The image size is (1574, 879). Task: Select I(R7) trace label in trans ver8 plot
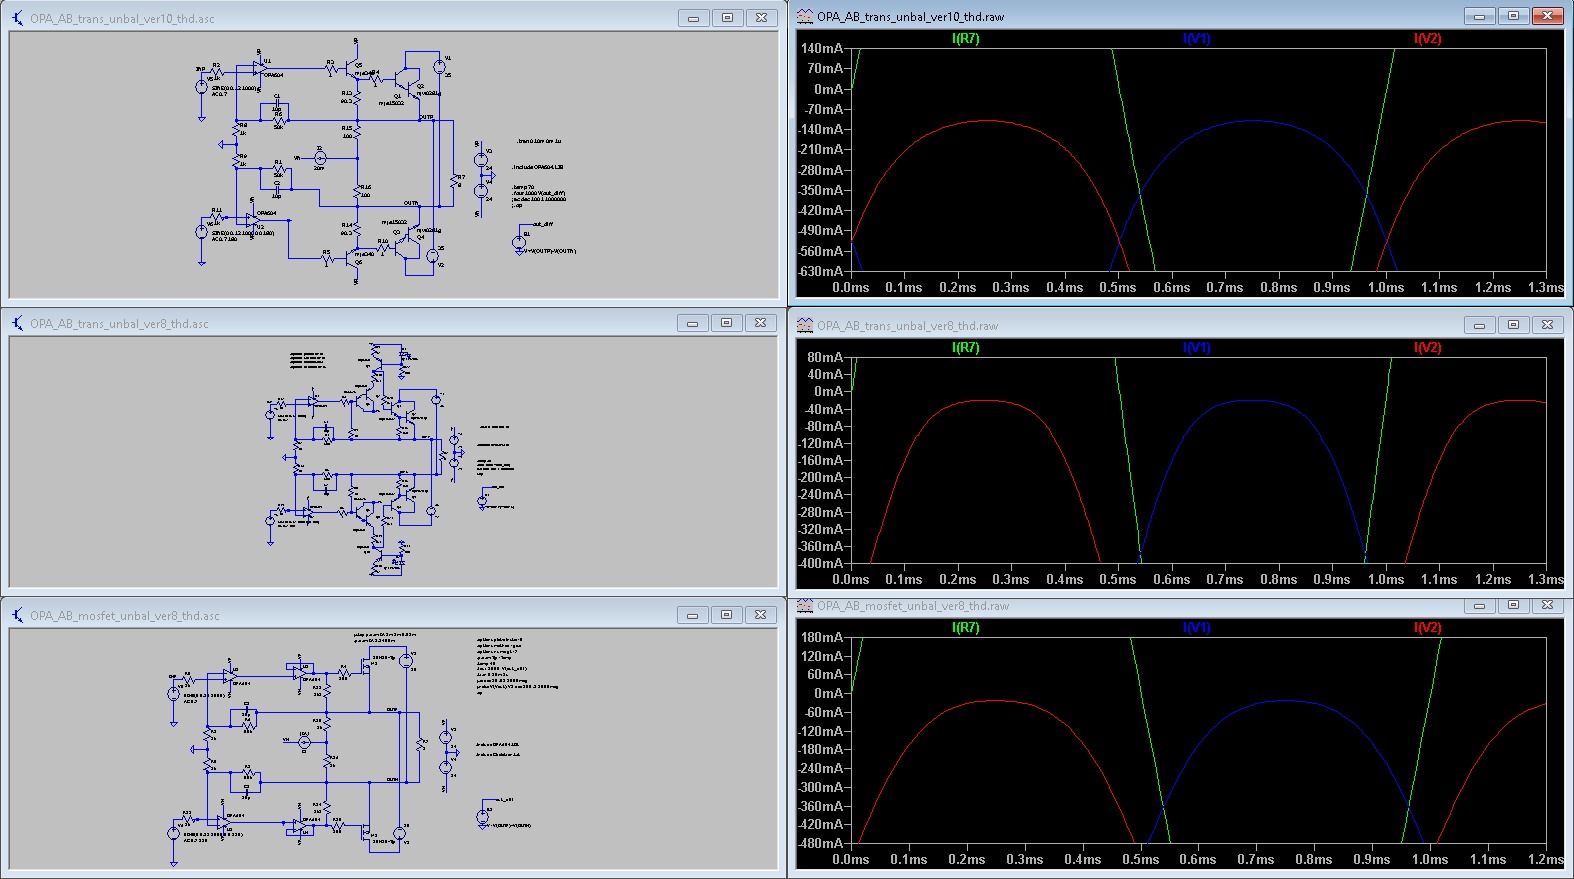(x=965, y=347)
